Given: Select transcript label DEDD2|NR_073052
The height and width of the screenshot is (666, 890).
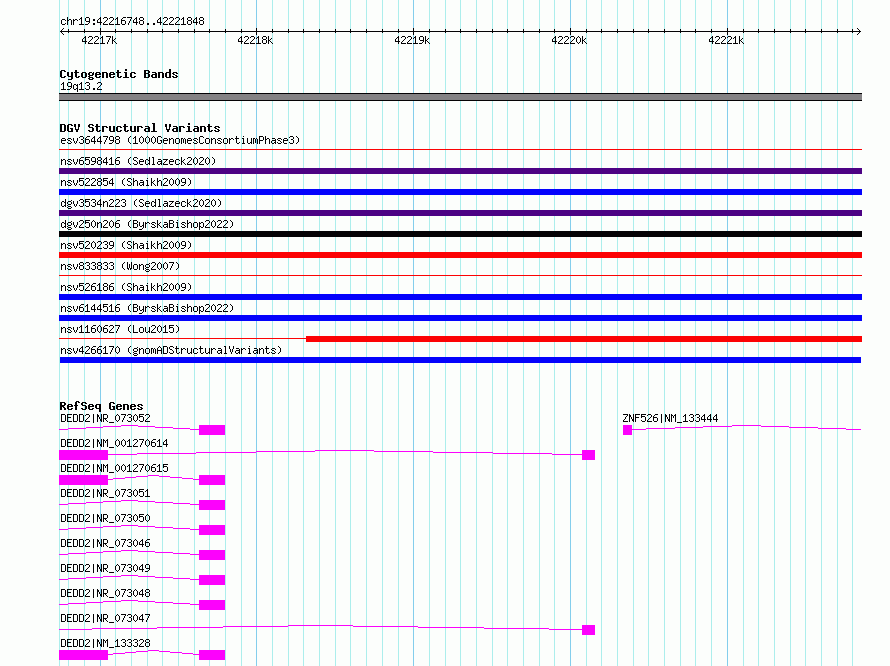Looking at the screenshot, I should pos(105,418).
